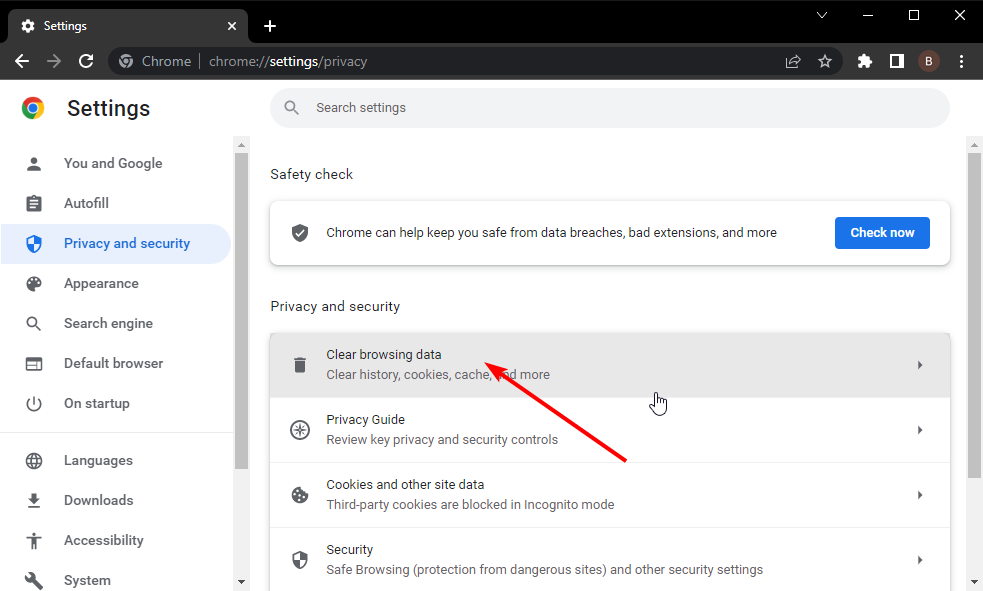This screenshot has height=591, width=983.
Task: Bookmark this tab with the star icon
Action: (x=825, y=61)
